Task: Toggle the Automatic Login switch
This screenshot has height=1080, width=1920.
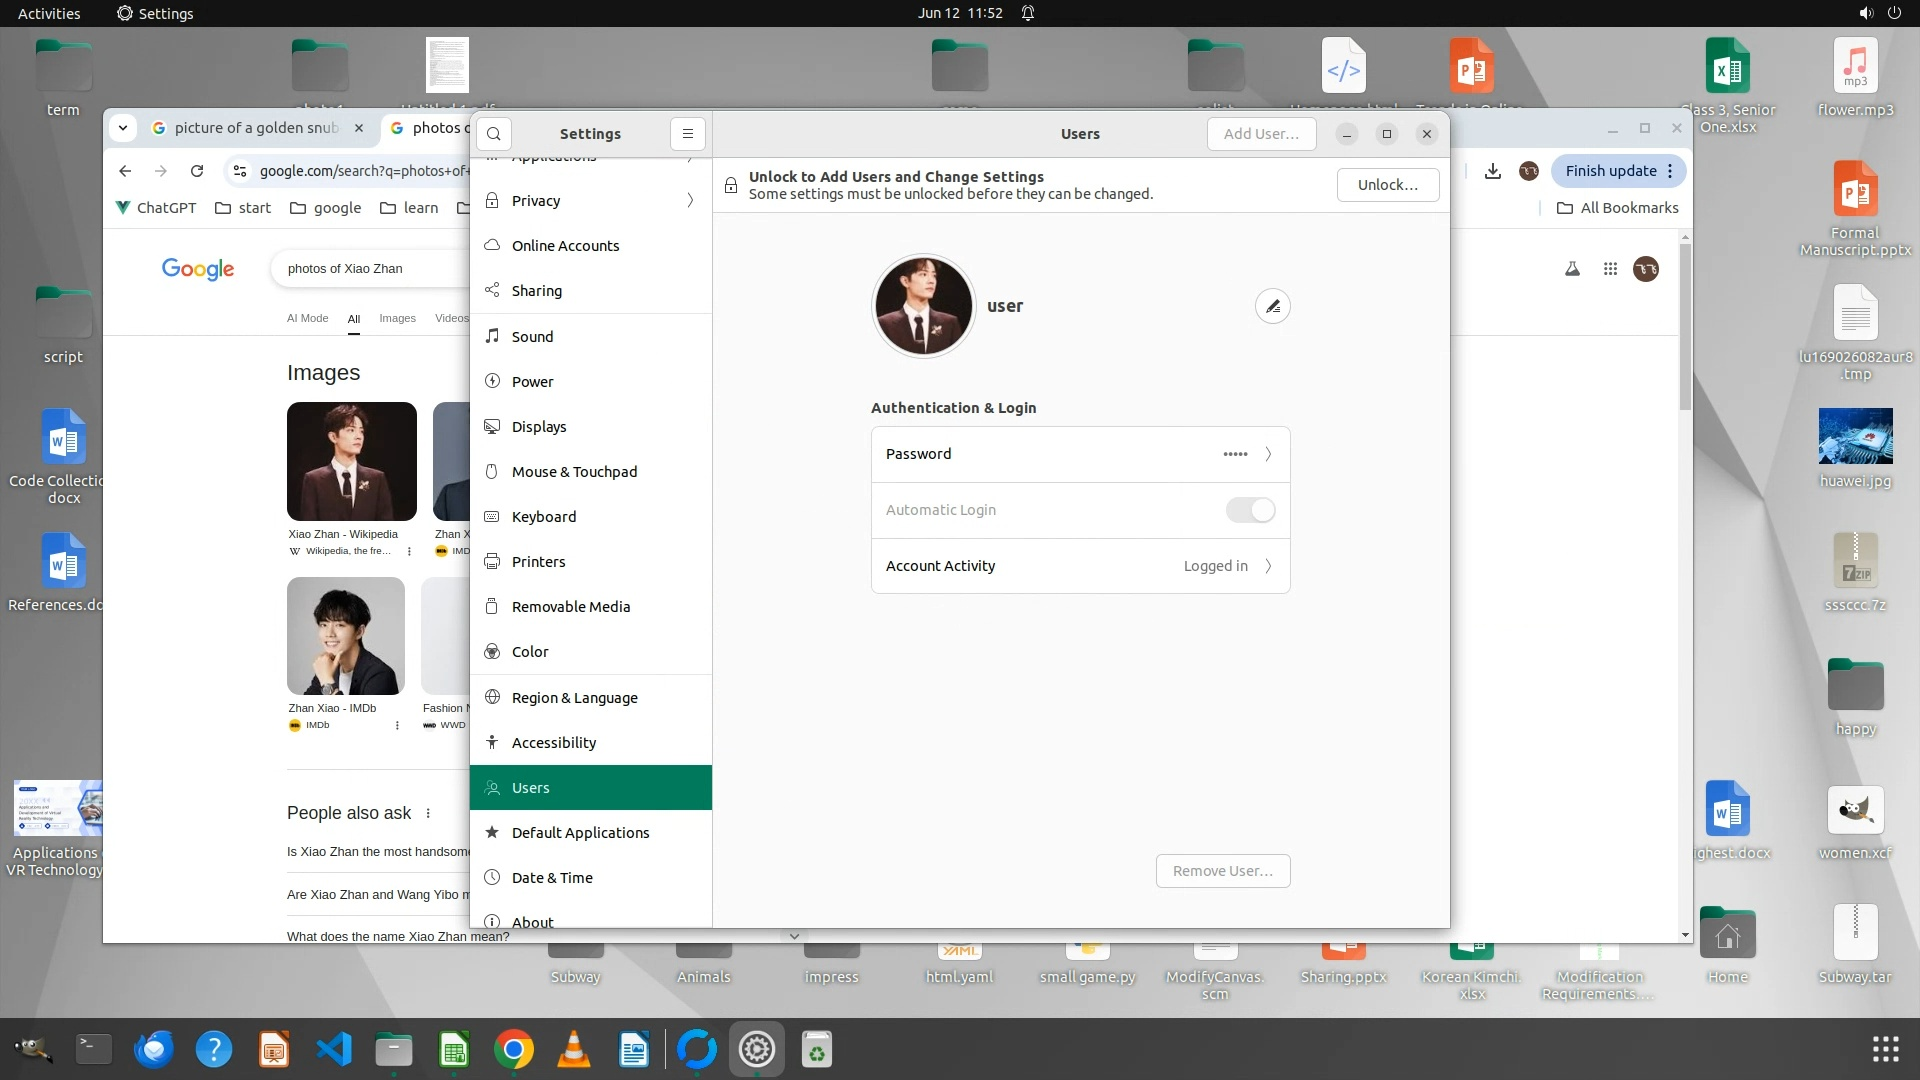Action: point(1250,510)
